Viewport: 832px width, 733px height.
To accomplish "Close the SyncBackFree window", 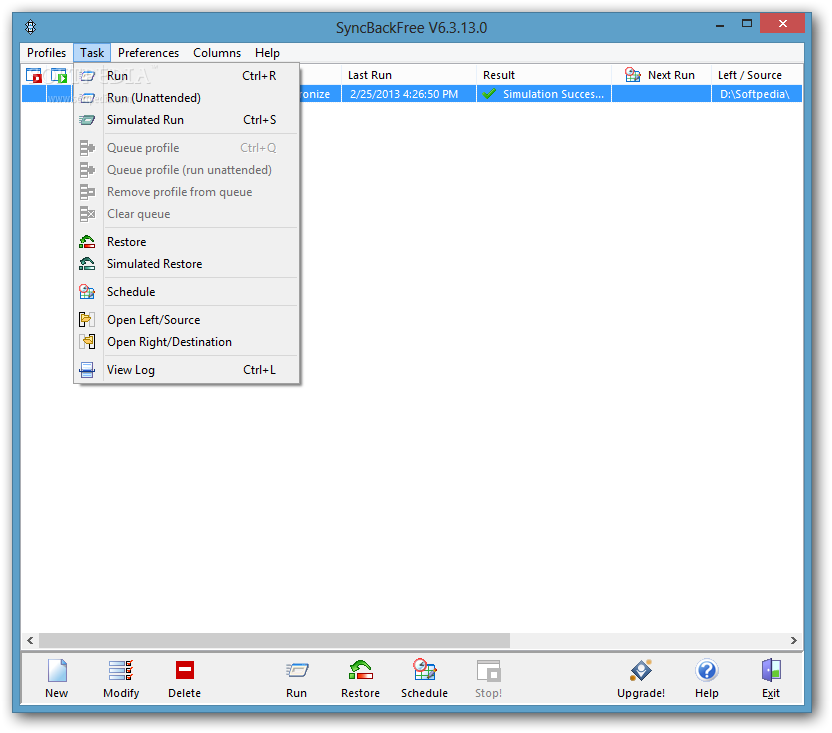I will (x=783, y=23).
